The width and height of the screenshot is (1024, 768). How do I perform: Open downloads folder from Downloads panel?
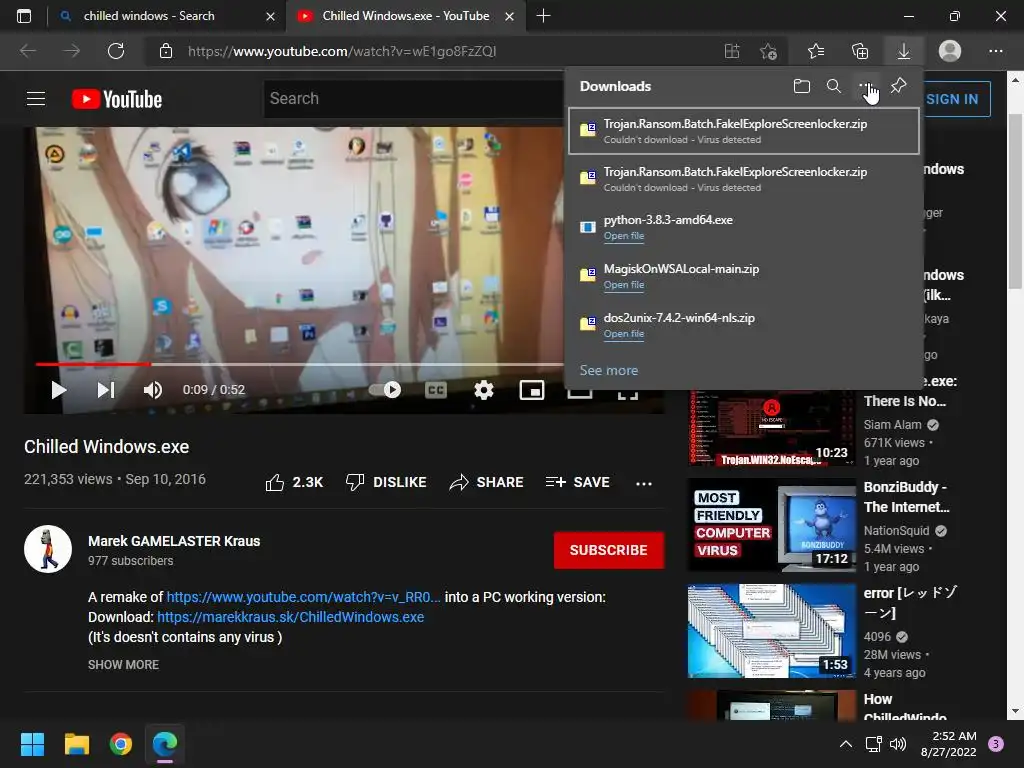[802, 86]
